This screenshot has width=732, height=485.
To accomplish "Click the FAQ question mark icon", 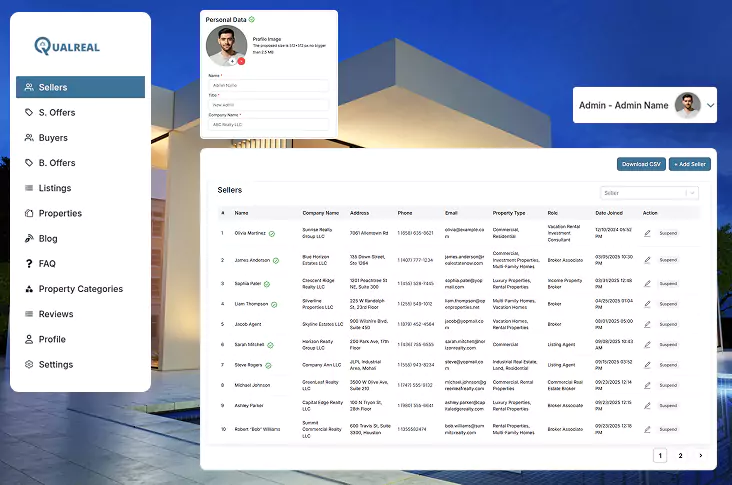I will pyautogui.click(x=29, y=264).
